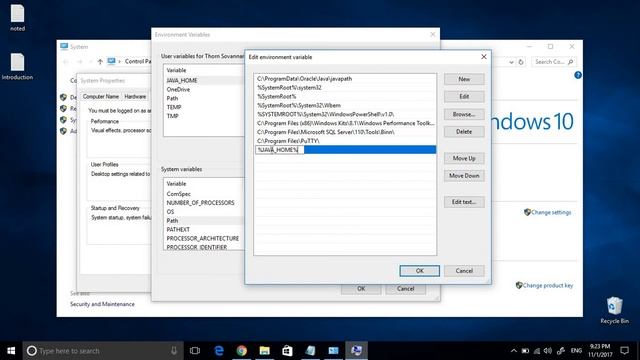The width and height of the screenshot is (640, 360).
Task: Select Path in system variables list
Action: [x=204, y=221]
